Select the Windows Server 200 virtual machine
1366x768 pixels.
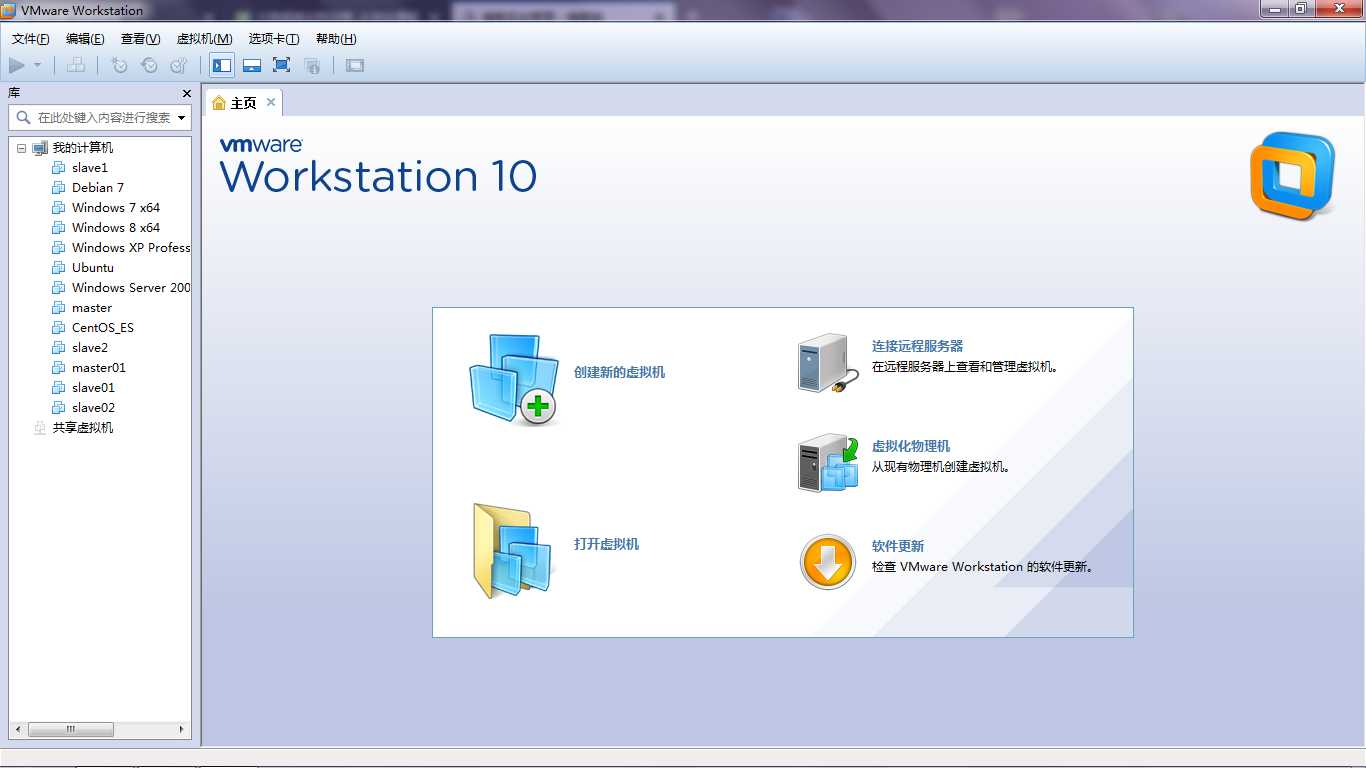coord(130,288)
